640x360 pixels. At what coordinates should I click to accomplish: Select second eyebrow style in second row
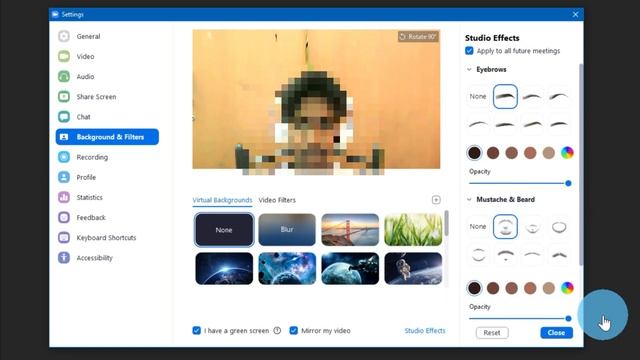click(x=505, y=124)
